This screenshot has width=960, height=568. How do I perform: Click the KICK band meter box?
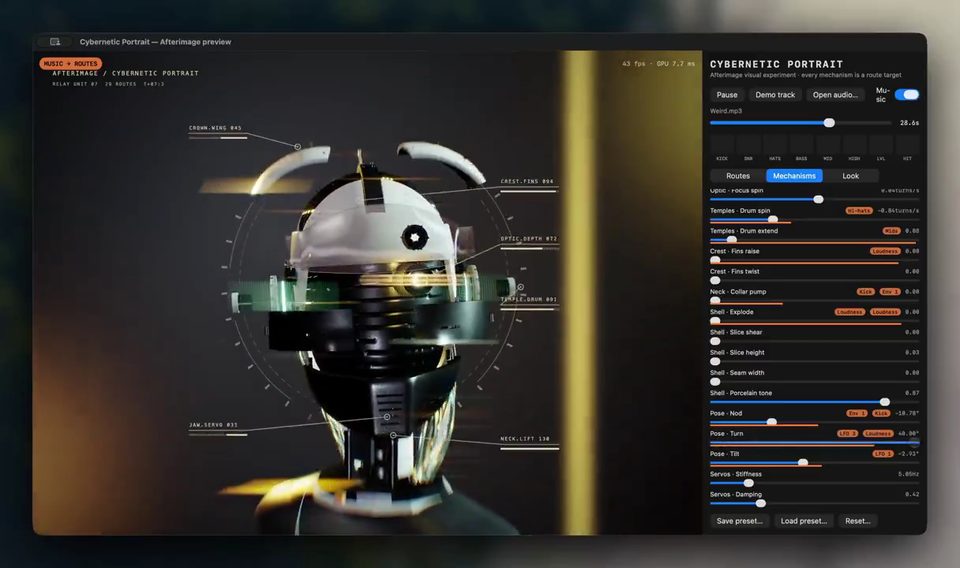point(722,145)
